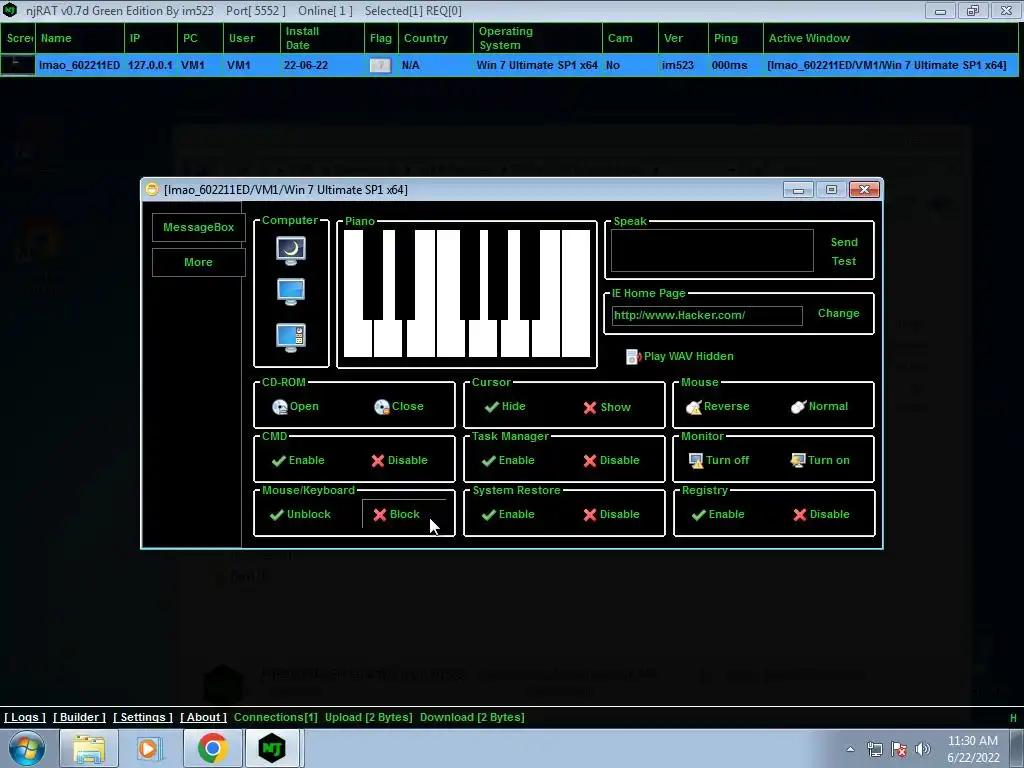Switch to the MessageBox tab

pos(199,227)
